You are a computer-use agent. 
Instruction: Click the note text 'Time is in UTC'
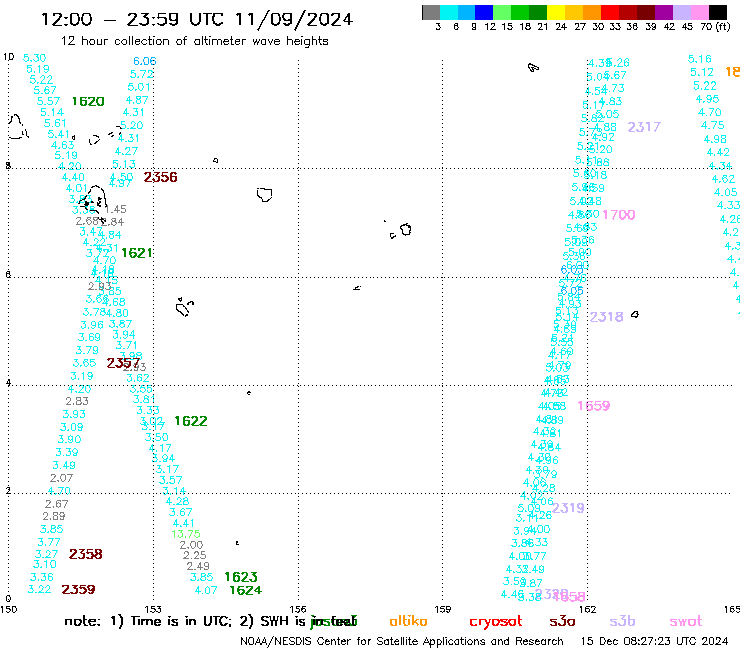pos(181,621)
